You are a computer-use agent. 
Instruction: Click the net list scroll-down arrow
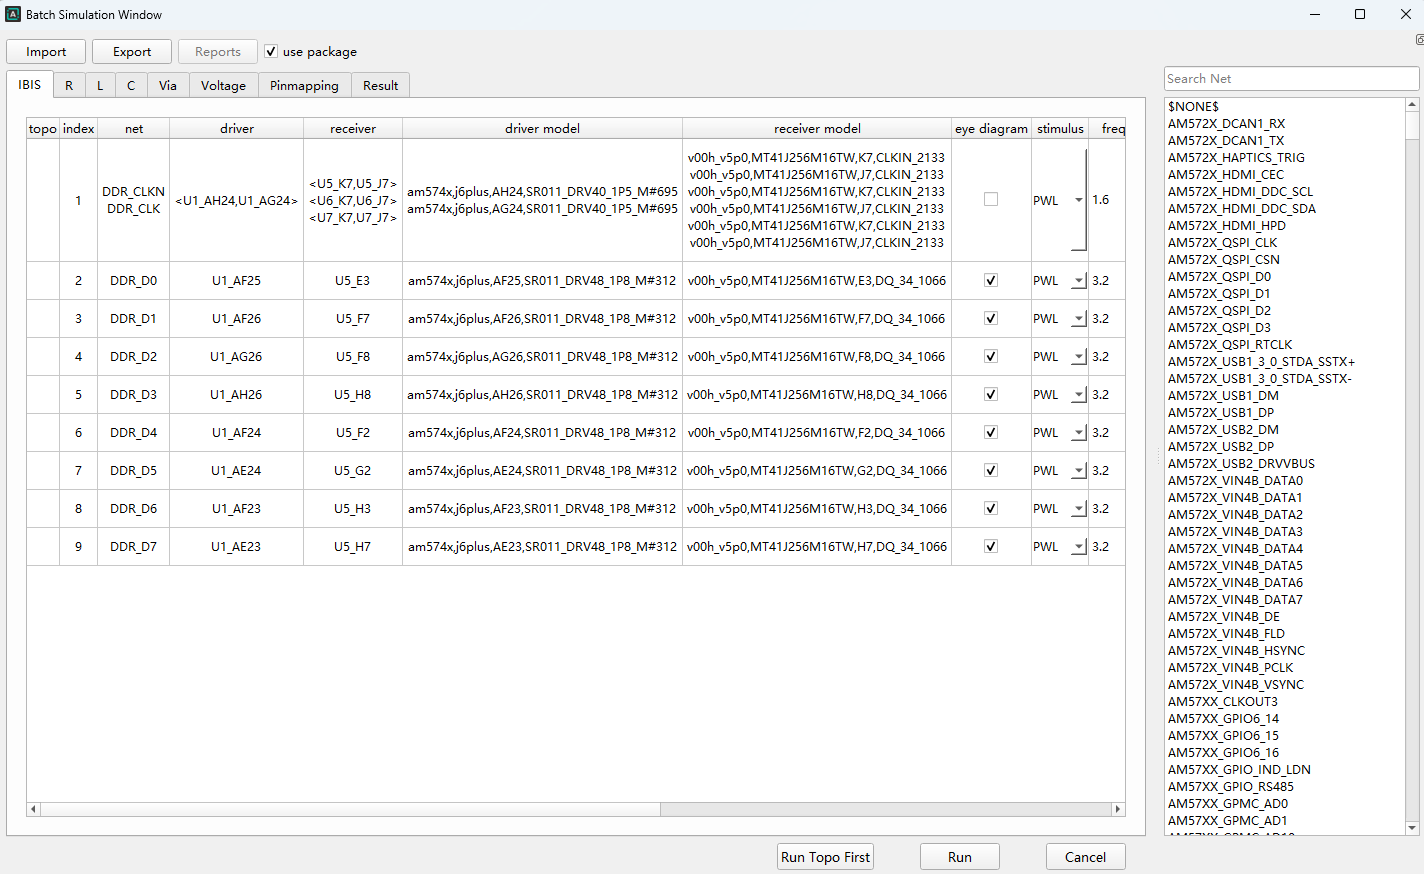[x=1412, y=828]
